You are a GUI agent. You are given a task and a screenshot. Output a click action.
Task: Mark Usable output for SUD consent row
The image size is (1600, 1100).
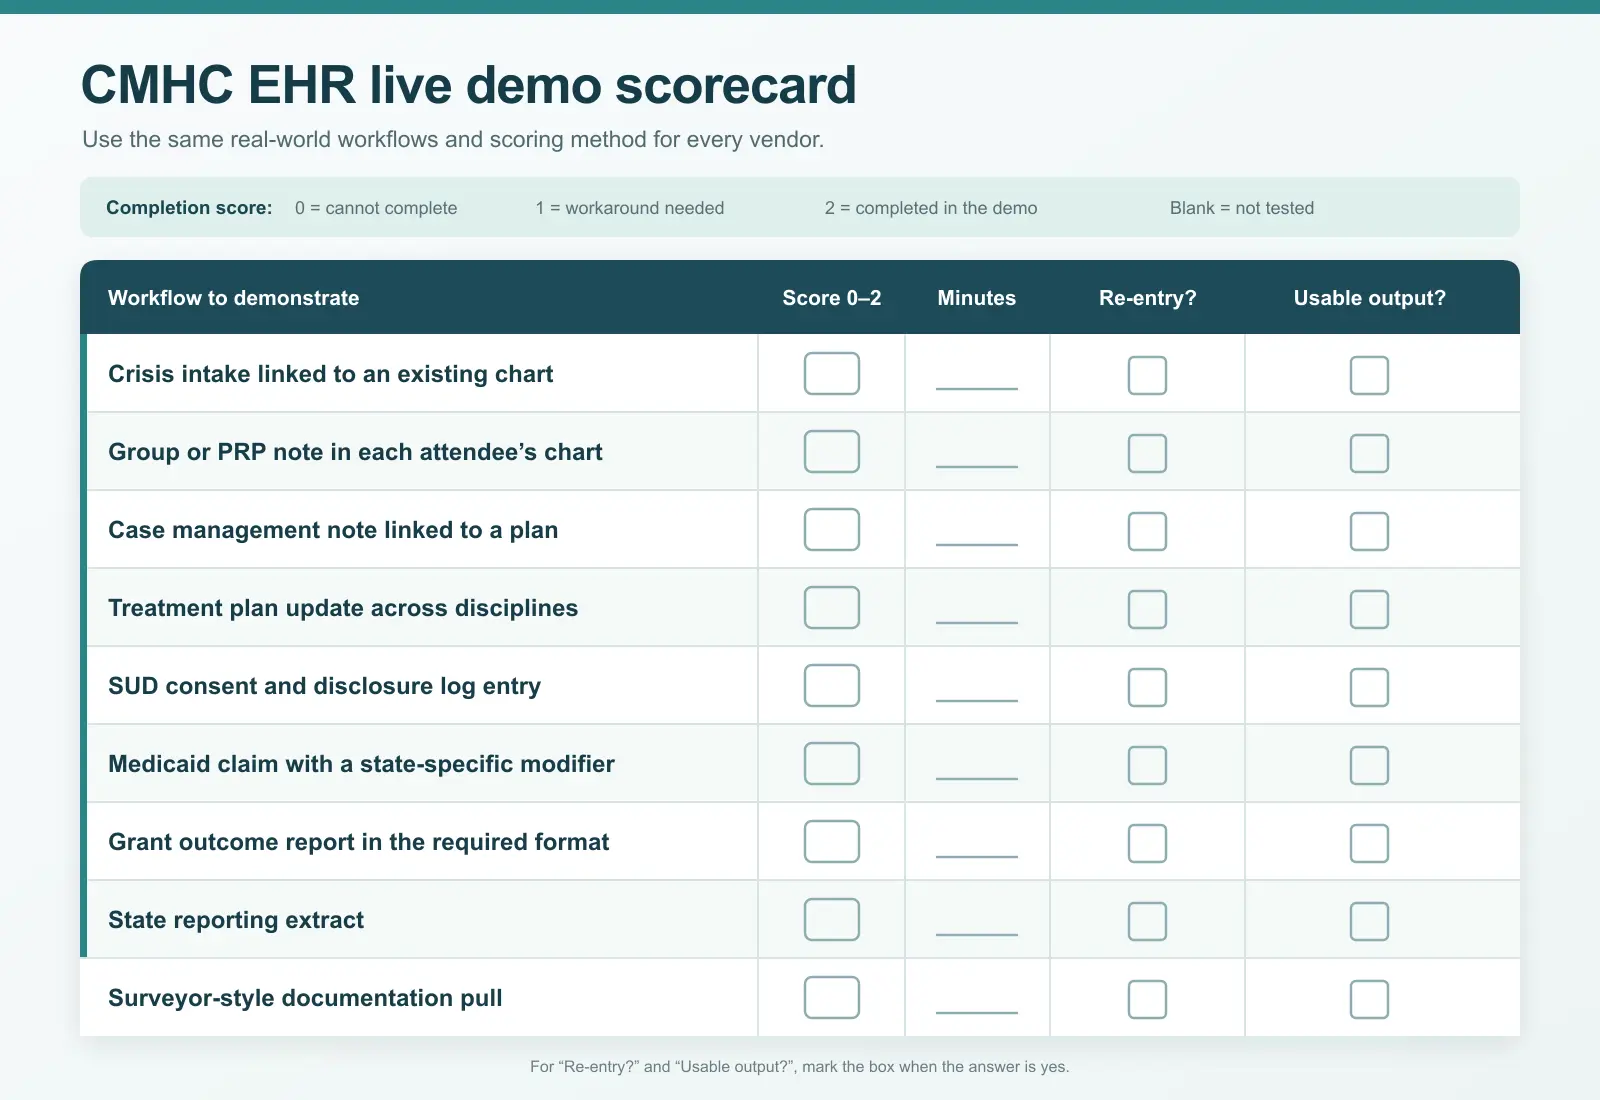[x=1369, y=687]
